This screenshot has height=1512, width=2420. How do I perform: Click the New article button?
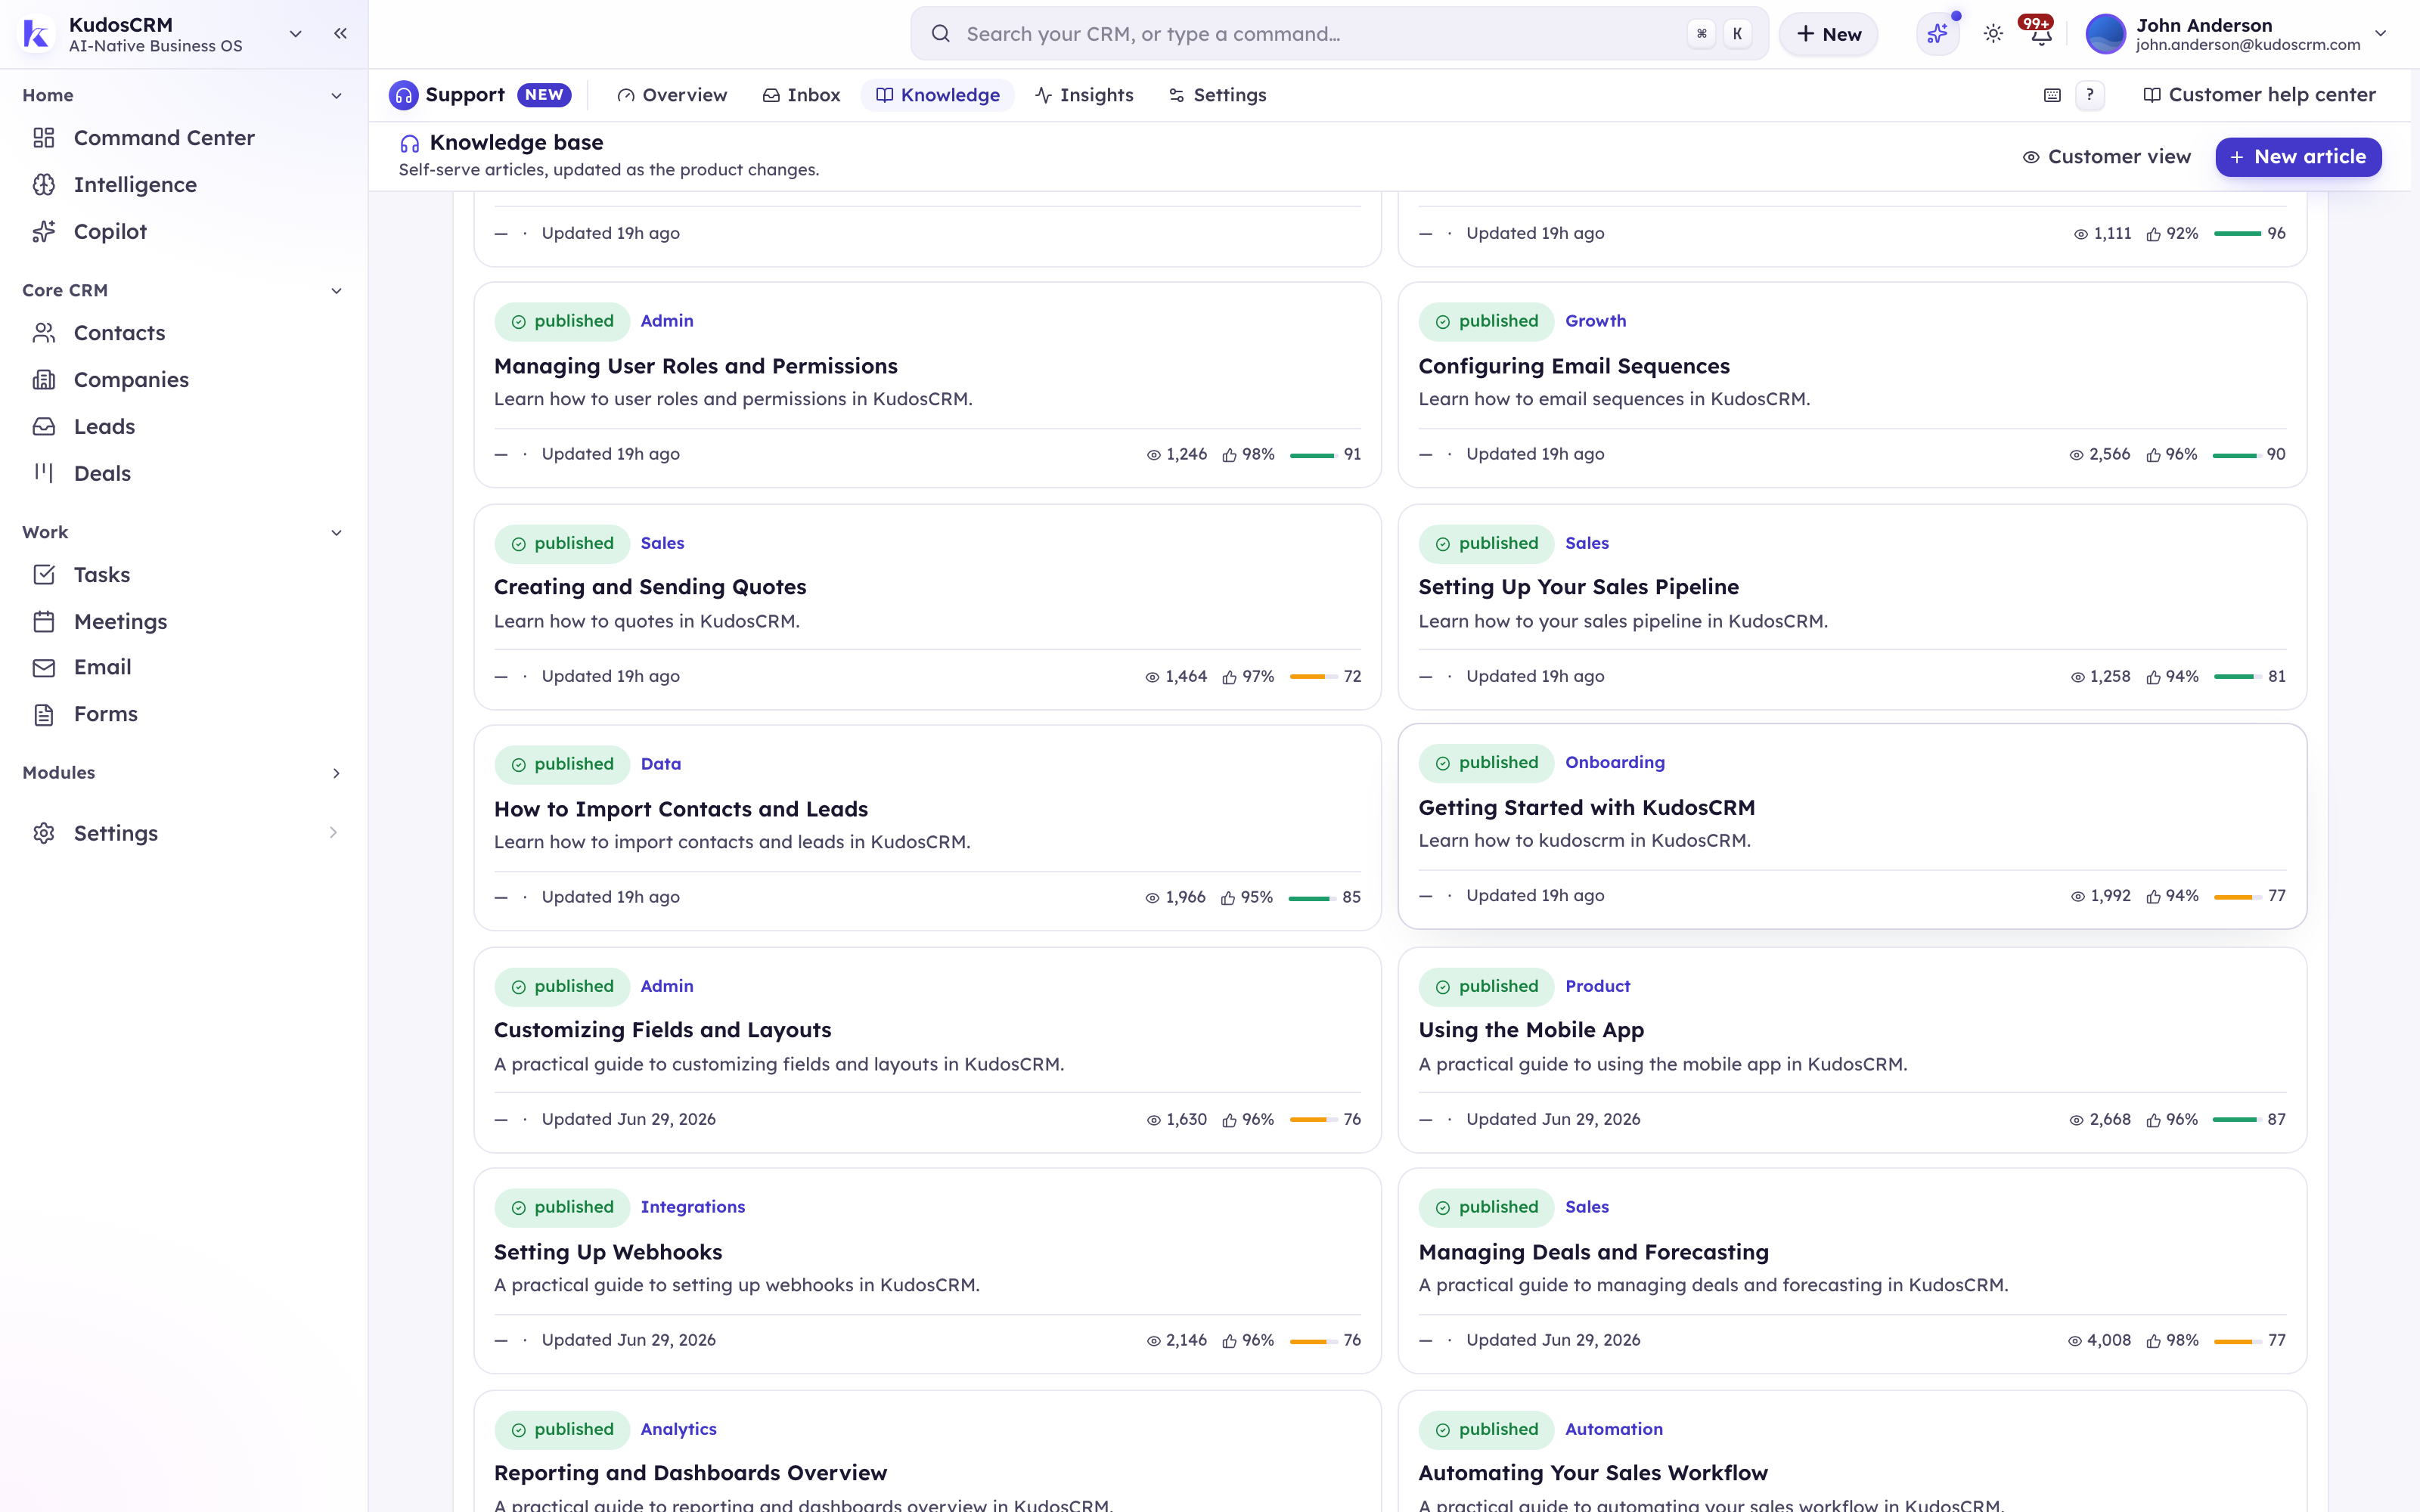coord(2298,157)
